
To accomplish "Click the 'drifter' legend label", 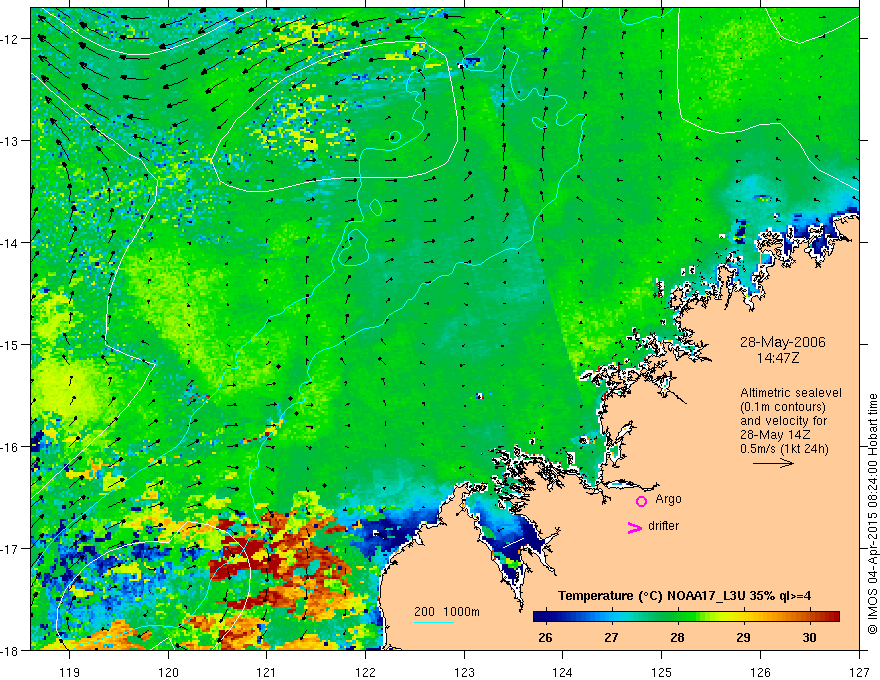I will pyautogui.click(x=663, y=526).
